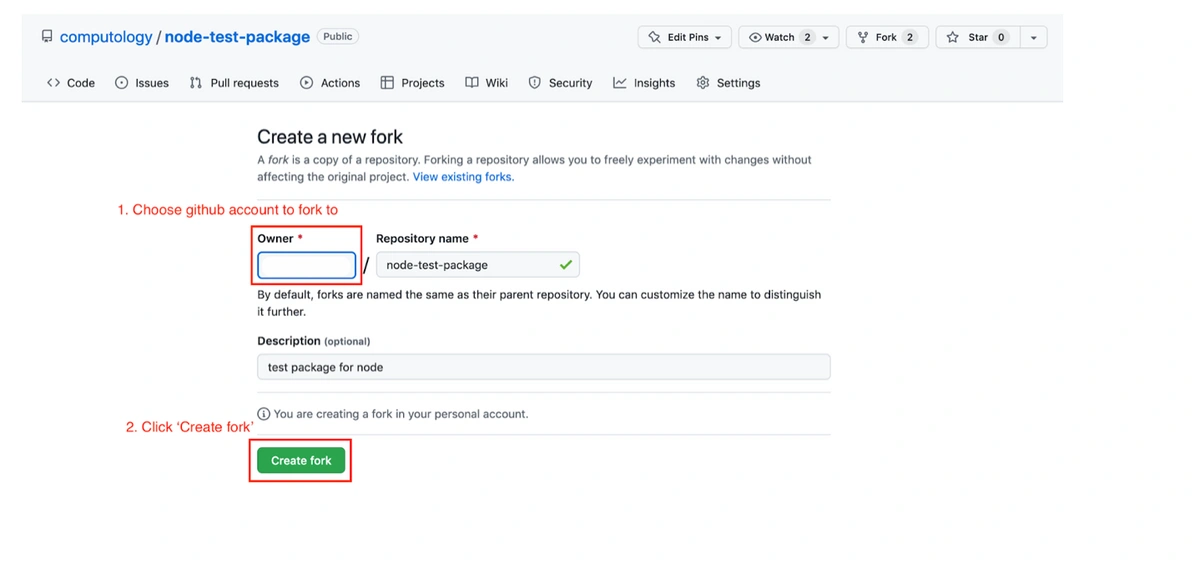This screenshot has height=562, width=1200.
Task: Click the pin icon in Edit Pins
Action: [x=655, y=37]
